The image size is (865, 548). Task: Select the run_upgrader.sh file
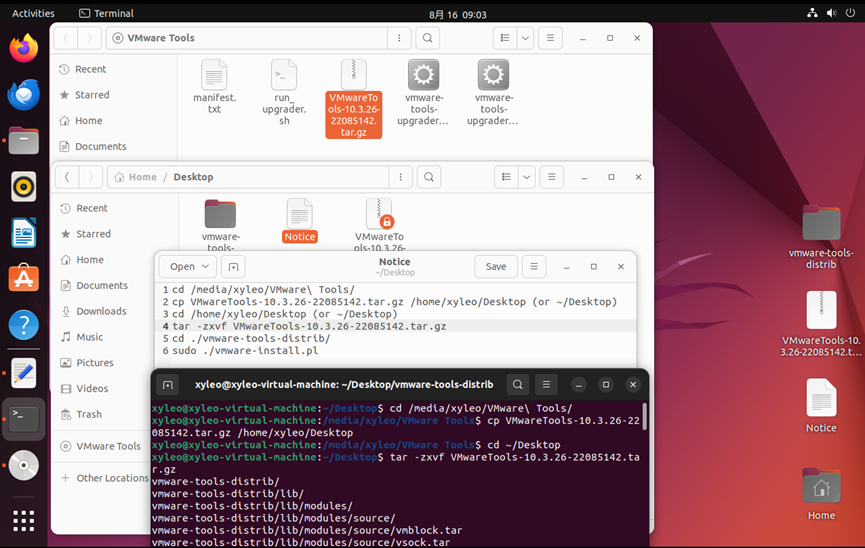coord(284,92)
